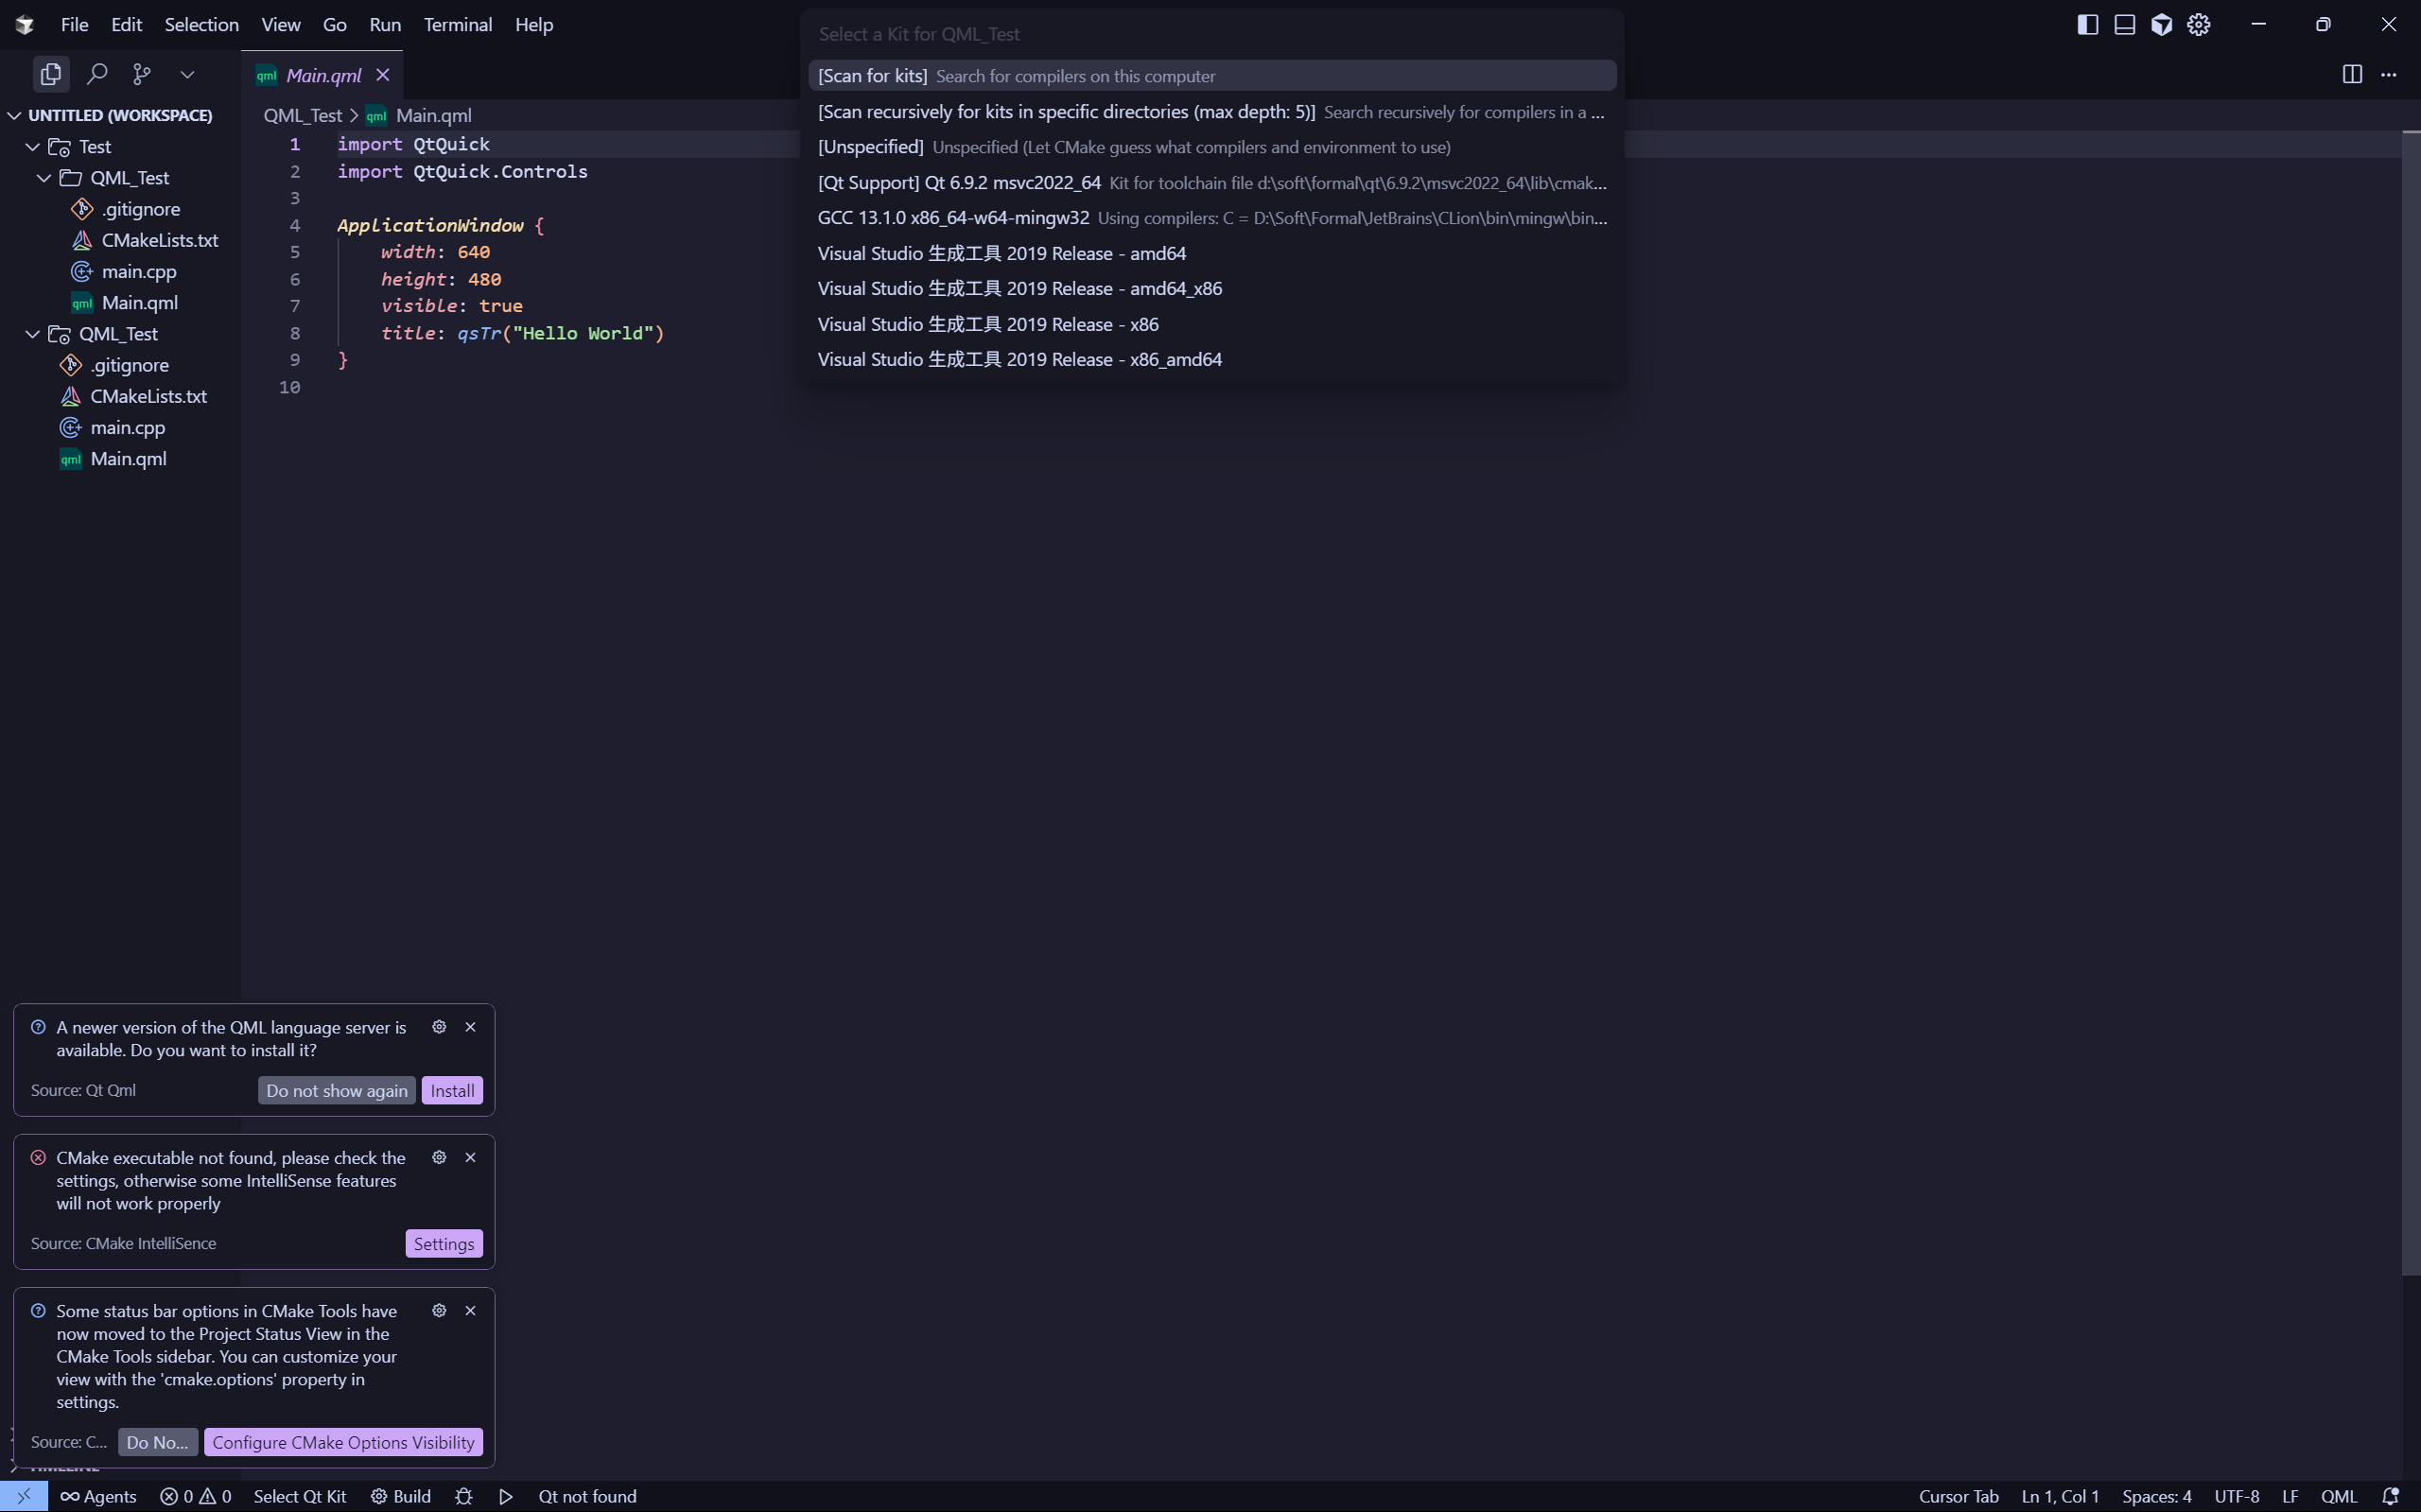Open the Terminal menu
Screen dimensions: 2421x1512
pos(458,24)
